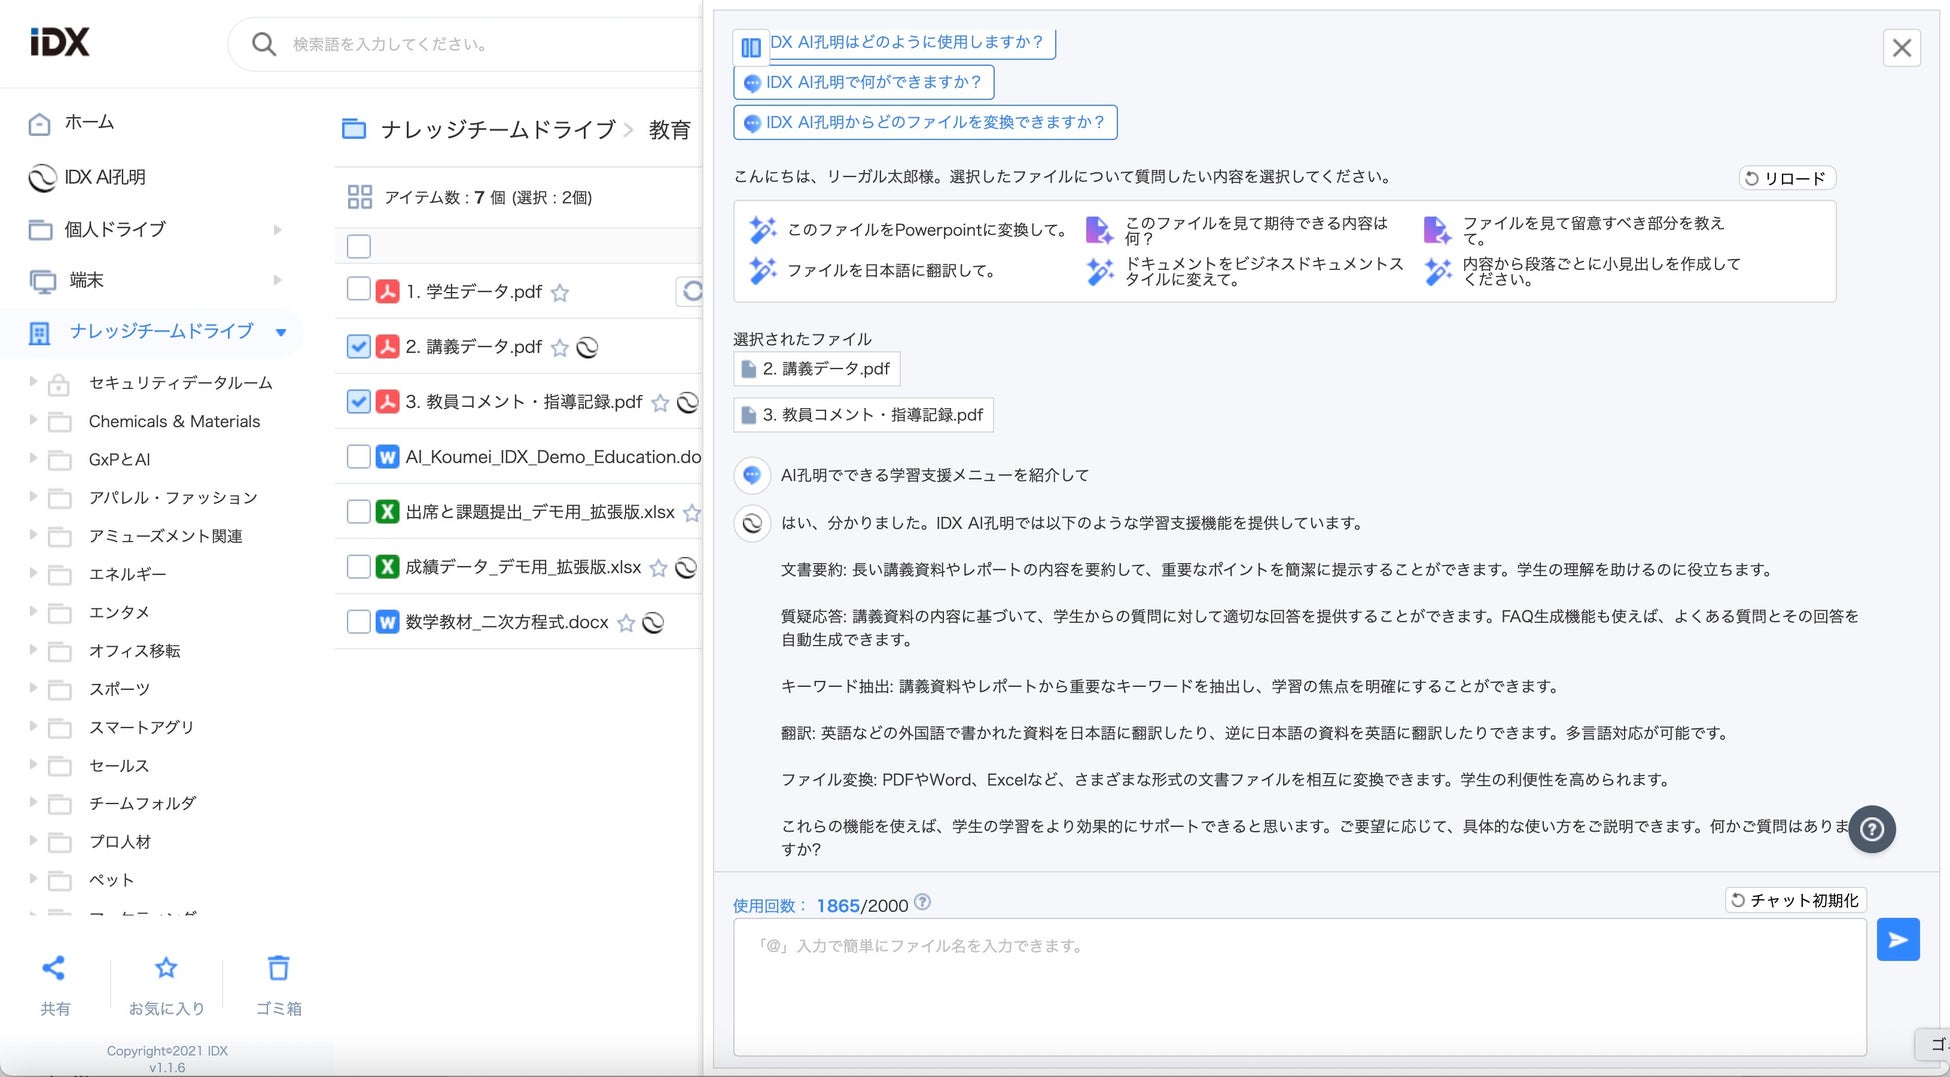This screenshot has height=1077, width=1950.
Task: Open AI孔明 icon for 2. 講義データ.pdf
Action: pos(588,348)
